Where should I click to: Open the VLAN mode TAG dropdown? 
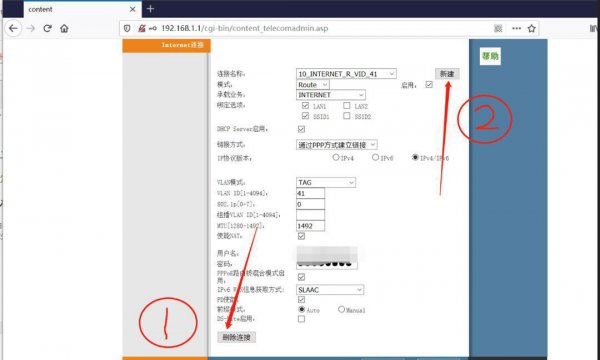point(326,182)
